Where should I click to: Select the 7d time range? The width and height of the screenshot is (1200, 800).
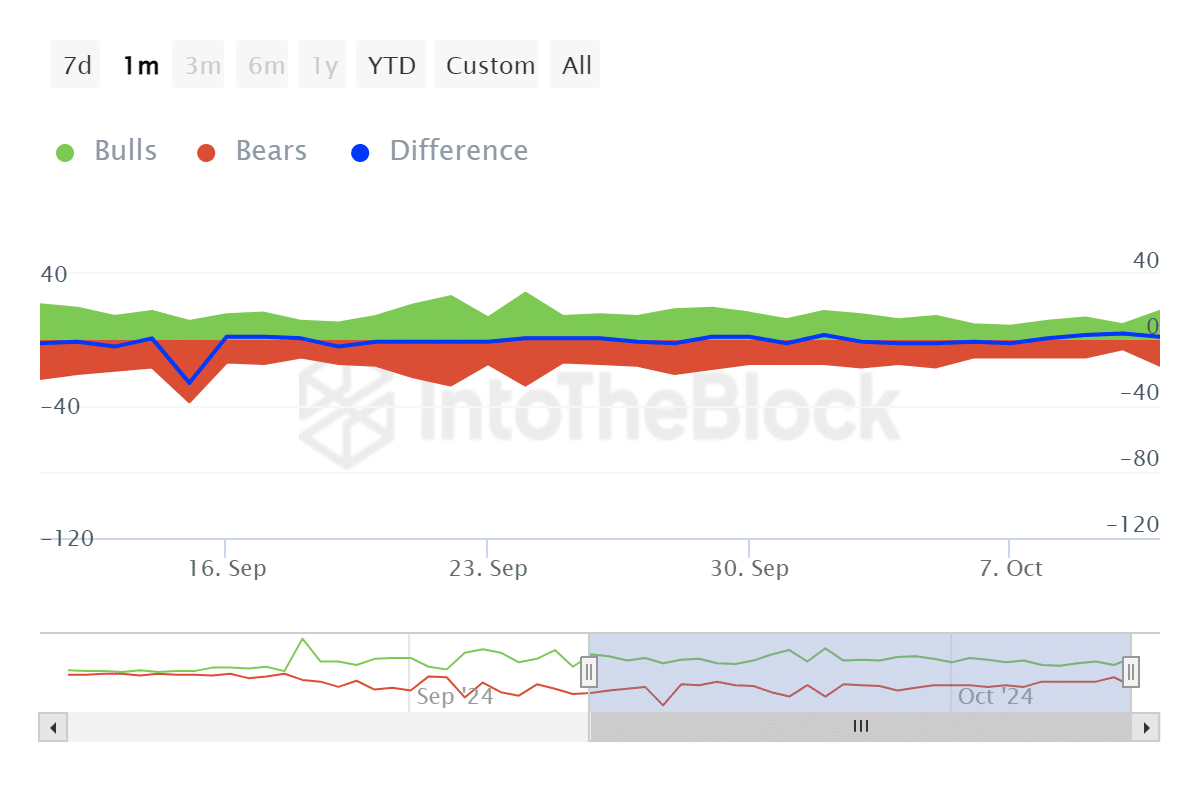point(76,66)
